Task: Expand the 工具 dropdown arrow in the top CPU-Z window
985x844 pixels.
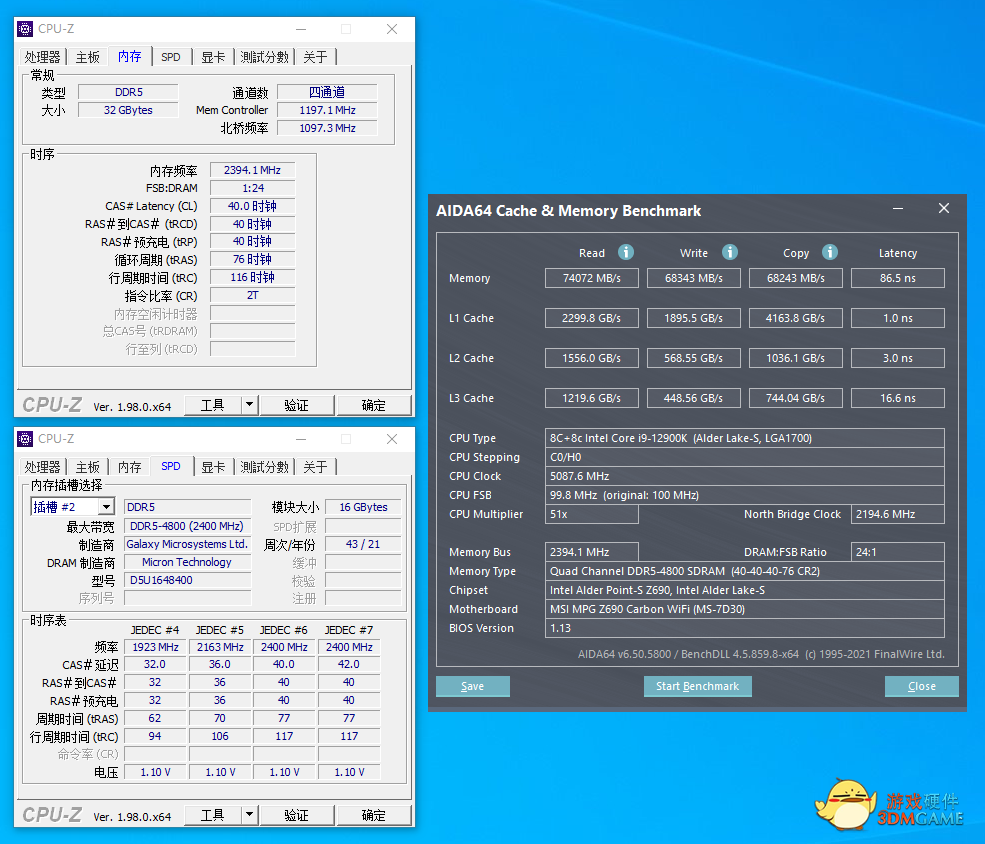Action: [x=249, y=405]
